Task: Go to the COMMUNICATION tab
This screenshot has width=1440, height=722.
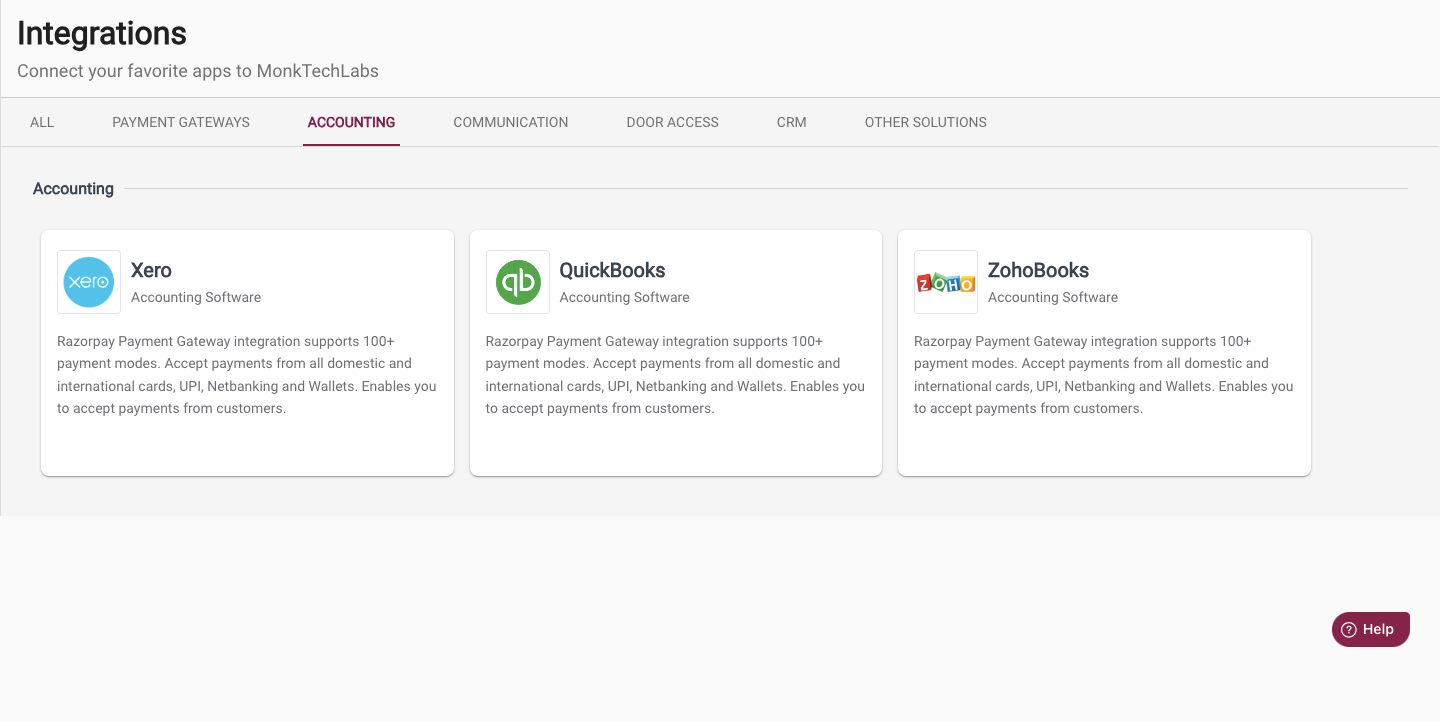Action: (x=510, y=122)
